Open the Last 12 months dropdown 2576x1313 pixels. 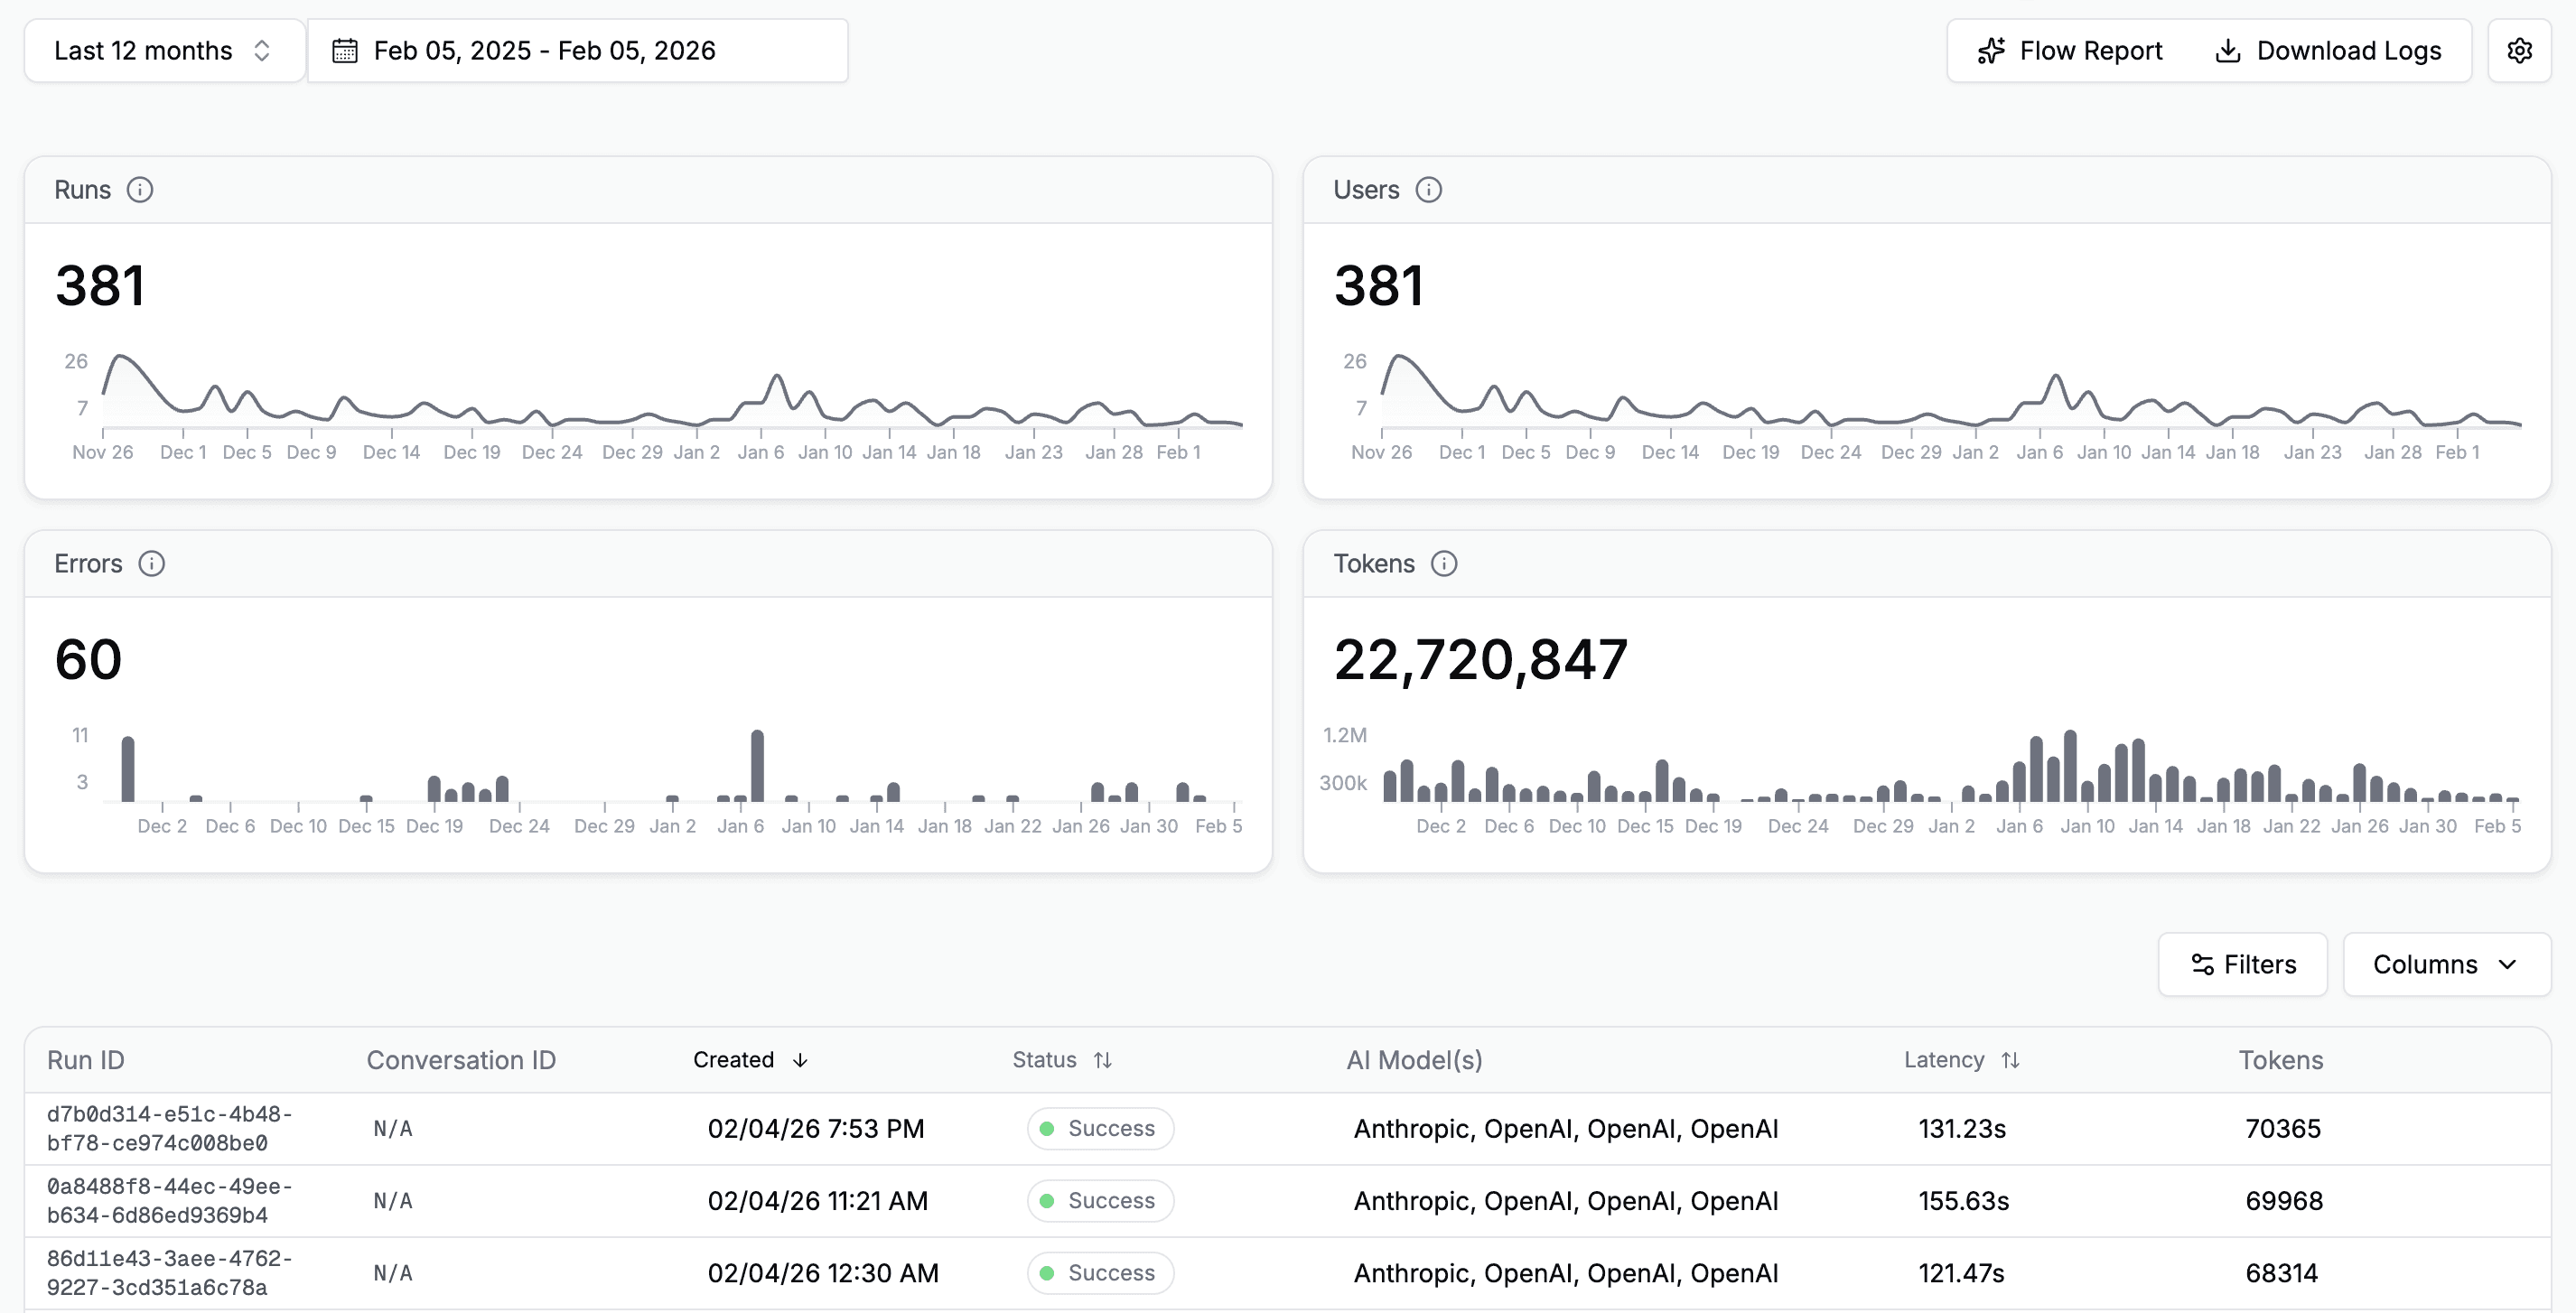pos(163,50)
